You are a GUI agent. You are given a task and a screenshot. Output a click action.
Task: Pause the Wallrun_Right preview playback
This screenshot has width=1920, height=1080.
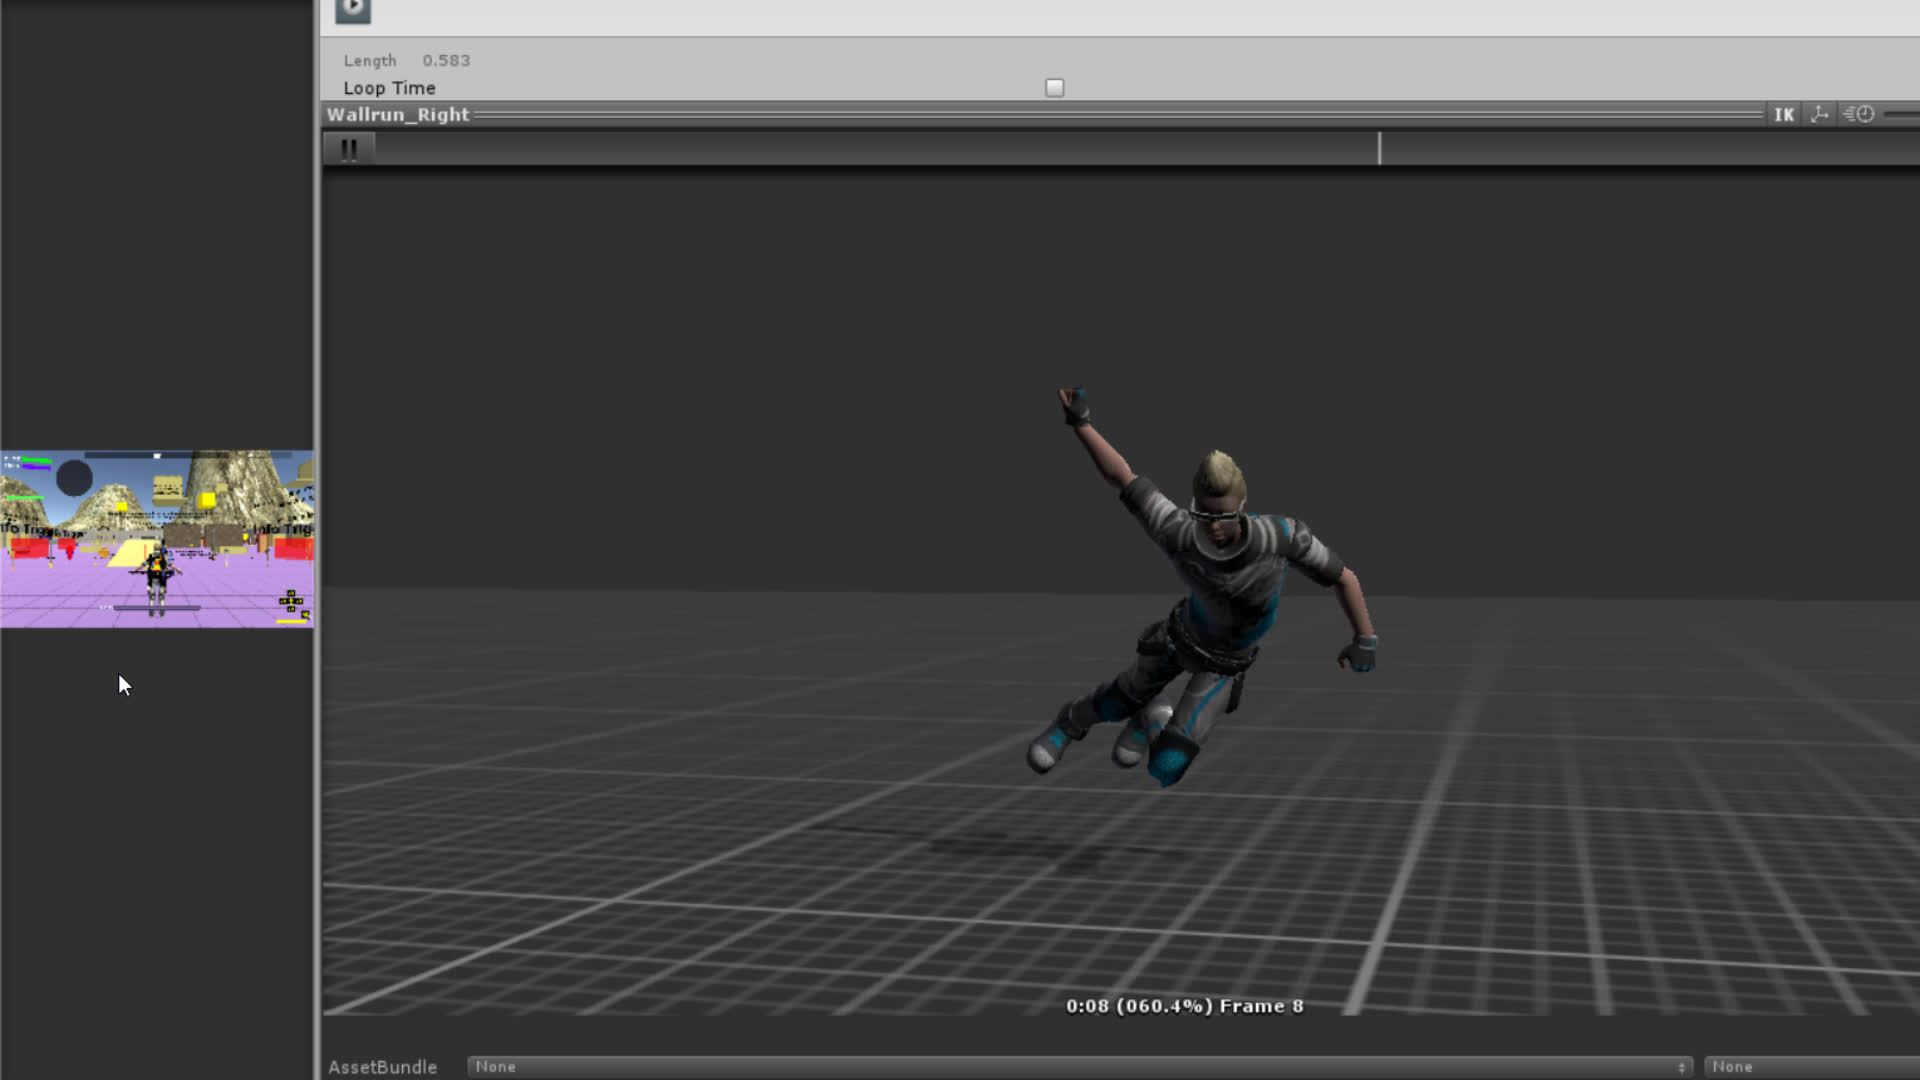tap(349, 149)
